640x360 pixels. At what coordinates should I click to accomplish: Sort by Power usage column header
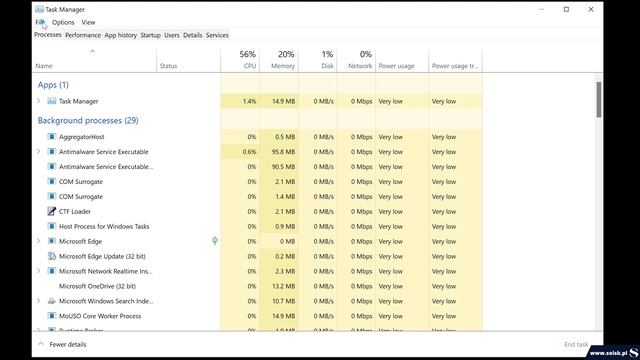click(x=402, y=60)
